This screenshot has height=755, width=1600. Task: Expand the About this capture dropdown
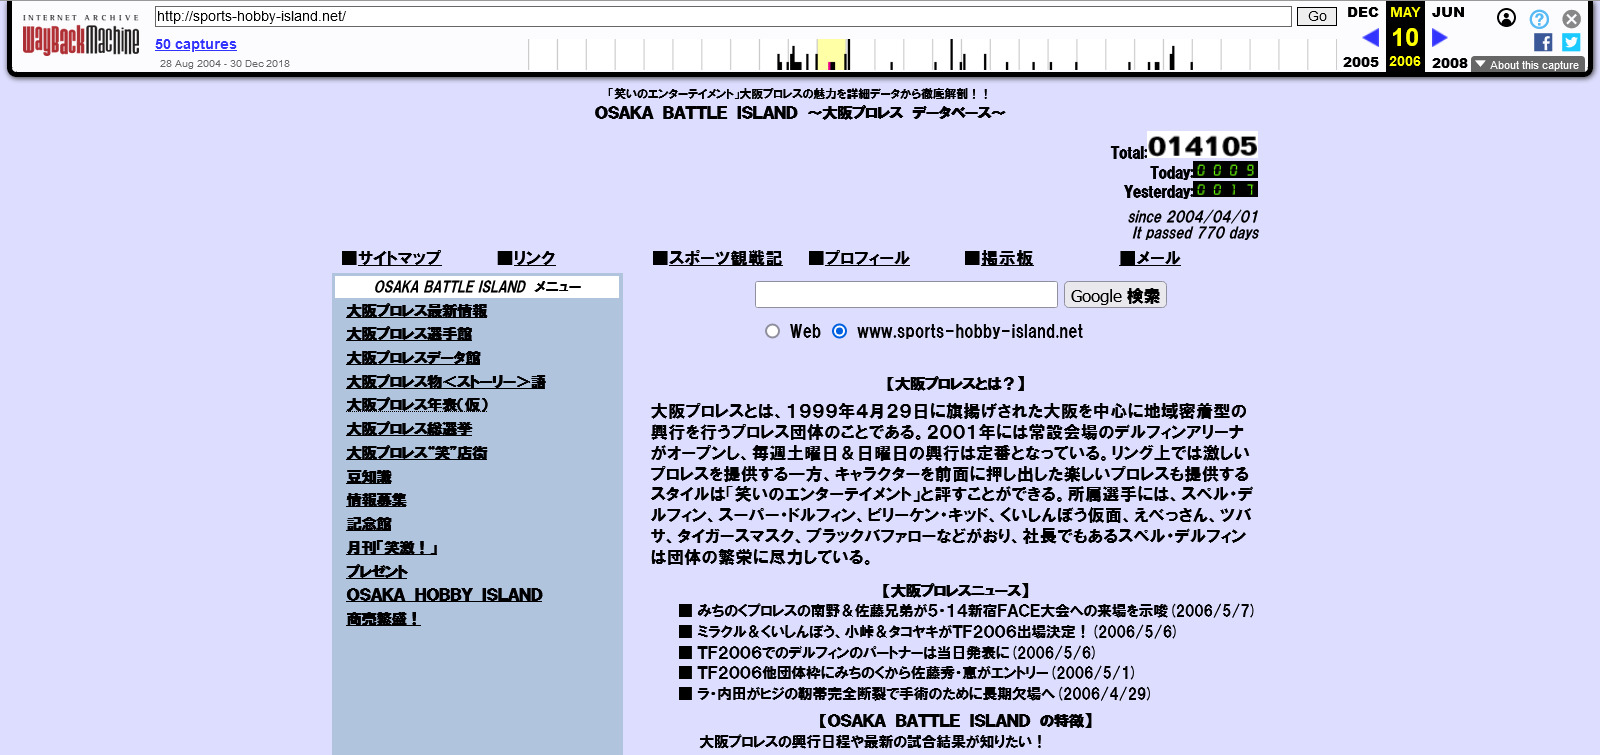[x=1528, y=65]
